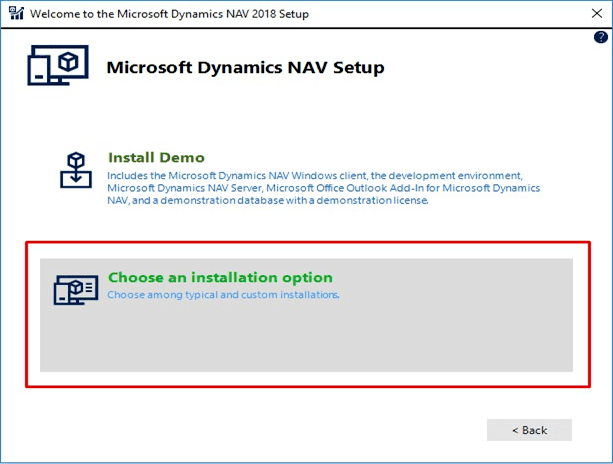Screen dimensions: 613x464
Task: Click the installation option monitor icon
Action: coord(75,290)
